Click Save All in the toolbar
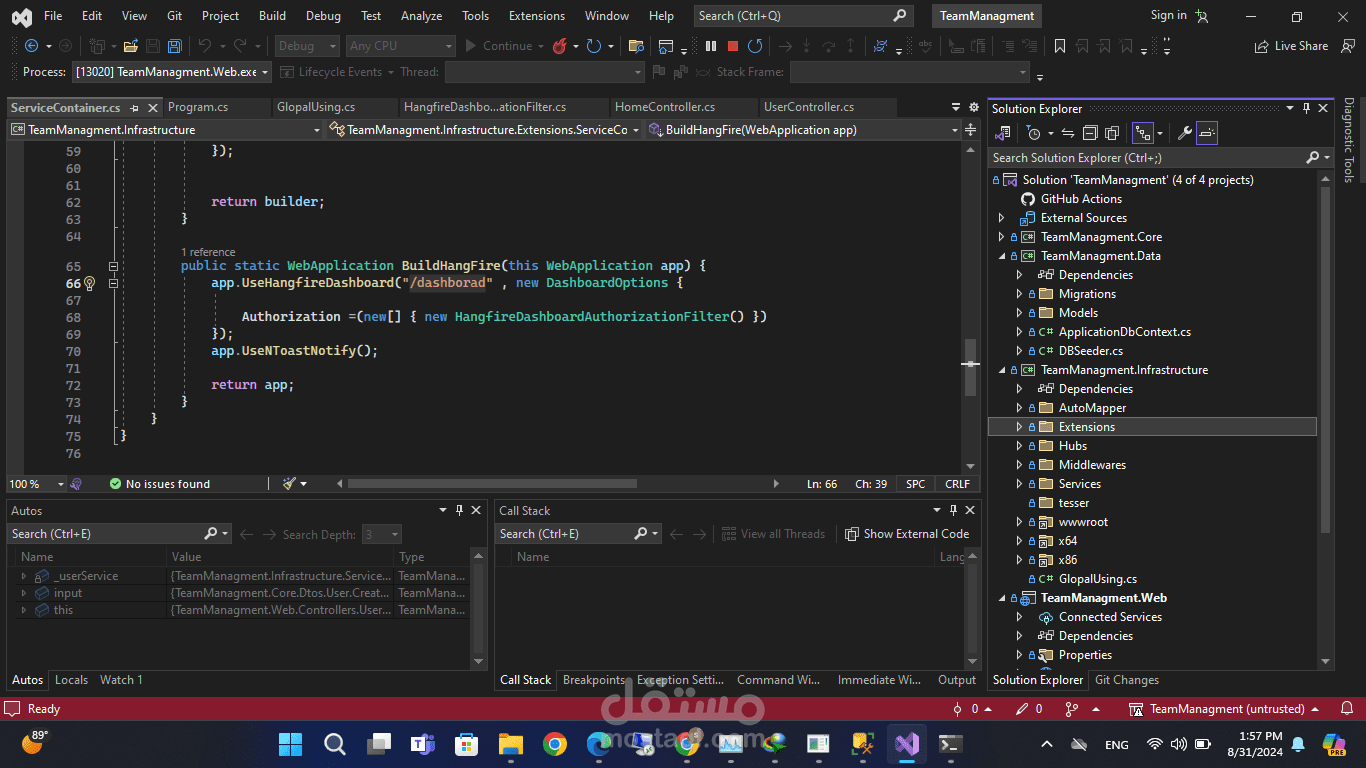Image resolution: width=1366 pixels, height=768 pixels. pos(175,46)
